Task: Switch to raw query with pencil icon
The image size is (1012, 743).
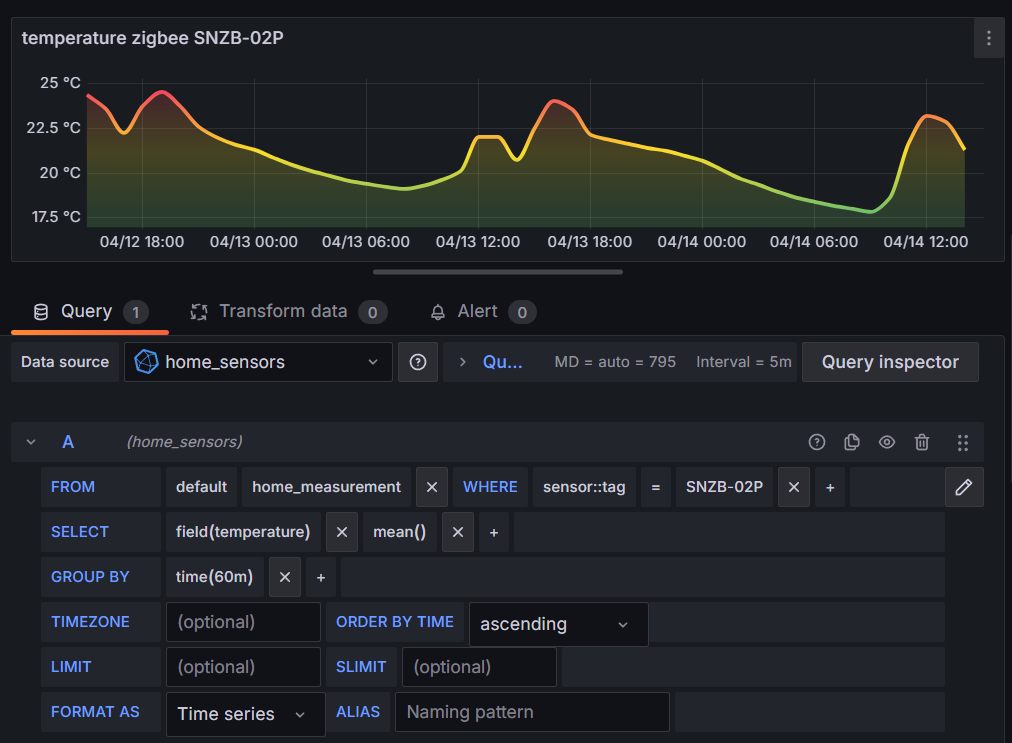Action: (x=964, y=487)
